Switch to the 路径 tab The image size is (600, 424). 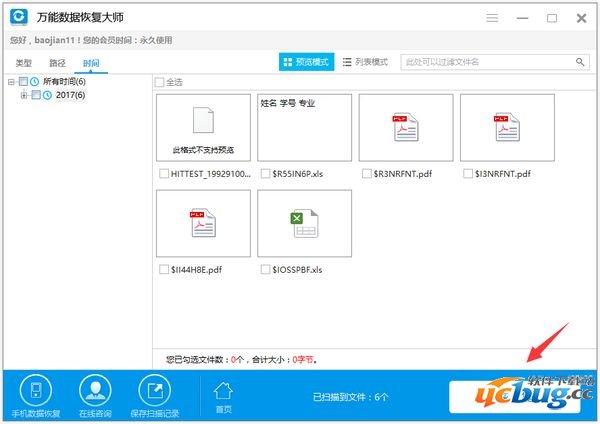(x=57, y=63)
